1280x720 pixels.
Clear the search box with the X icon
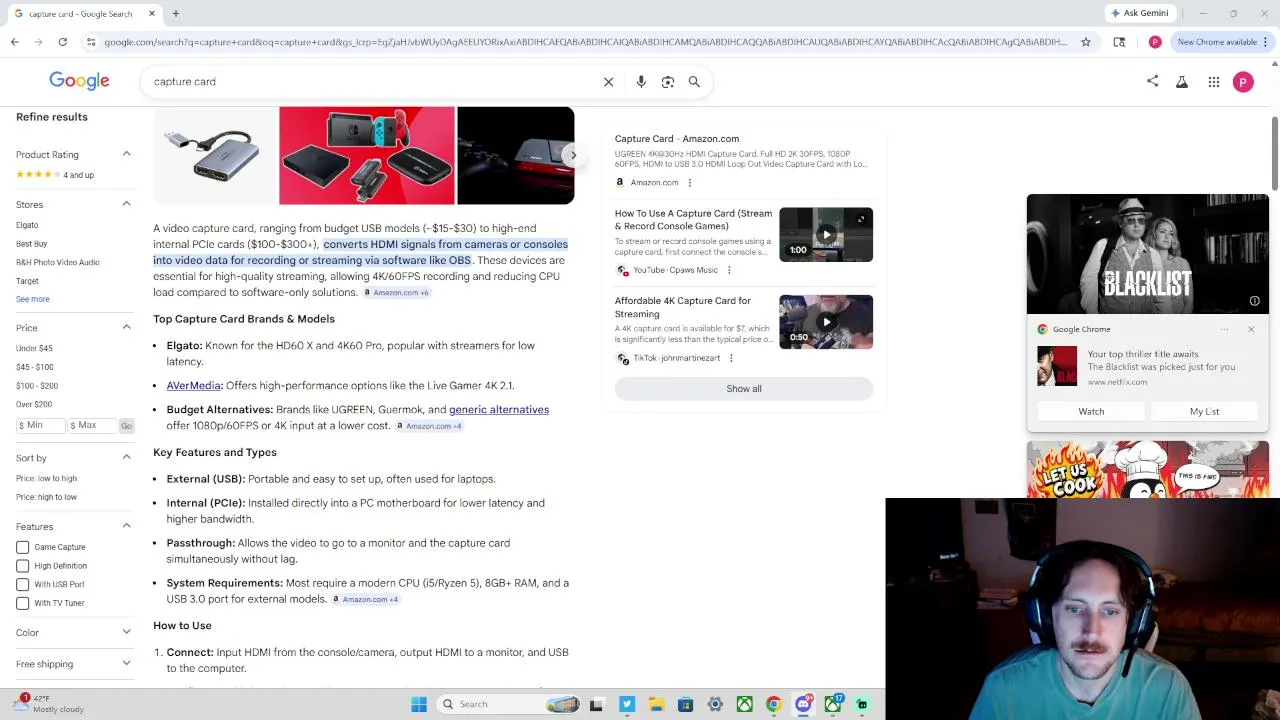pos(608,82)
